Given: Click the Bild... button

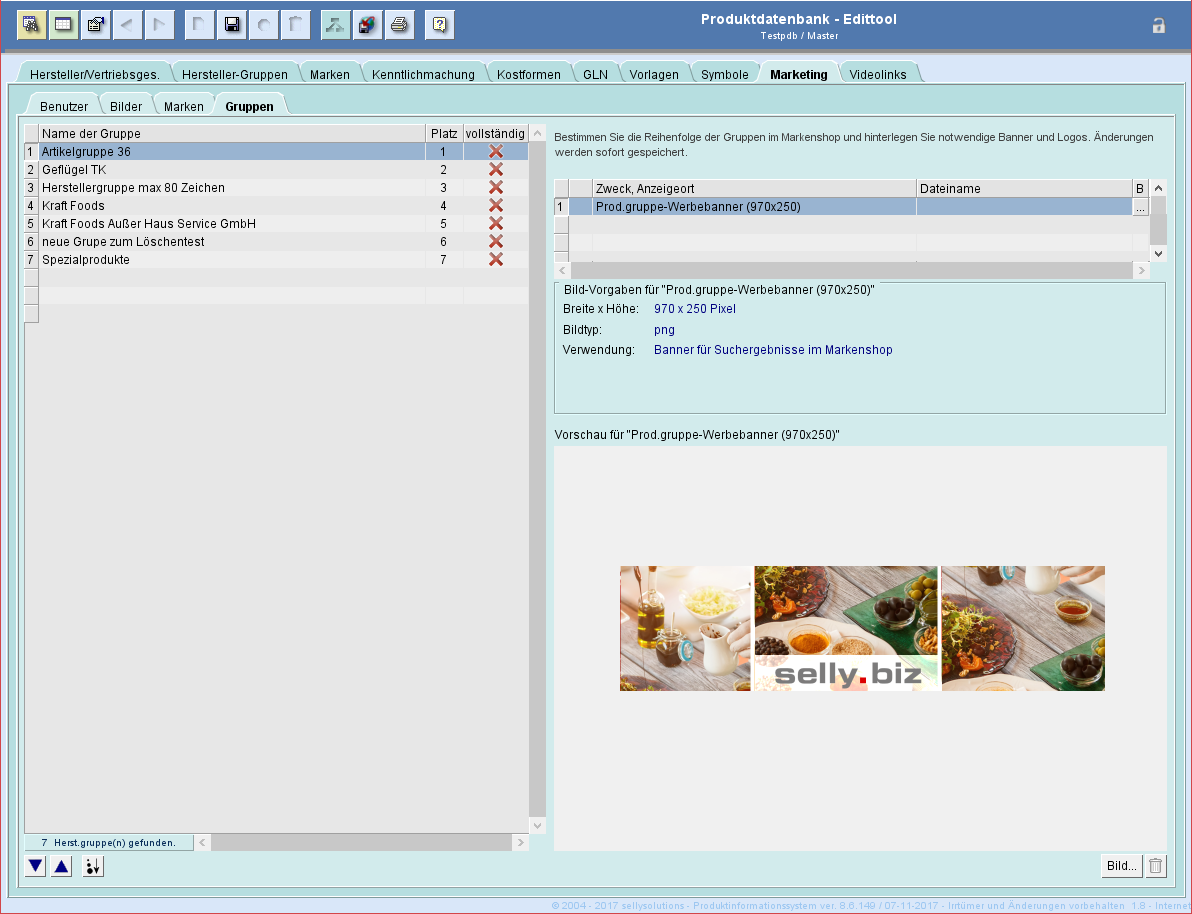Looking at the screenshot, I should click(1121, 866).
